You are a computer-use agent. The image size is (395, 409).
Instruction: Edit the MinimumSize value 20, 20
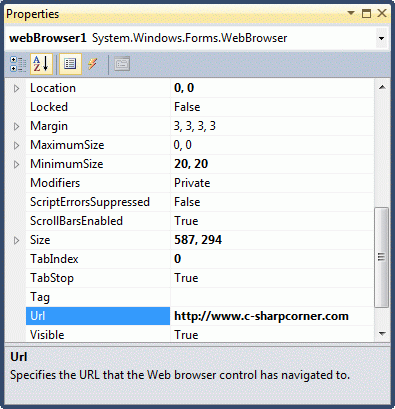coord(191,164)
